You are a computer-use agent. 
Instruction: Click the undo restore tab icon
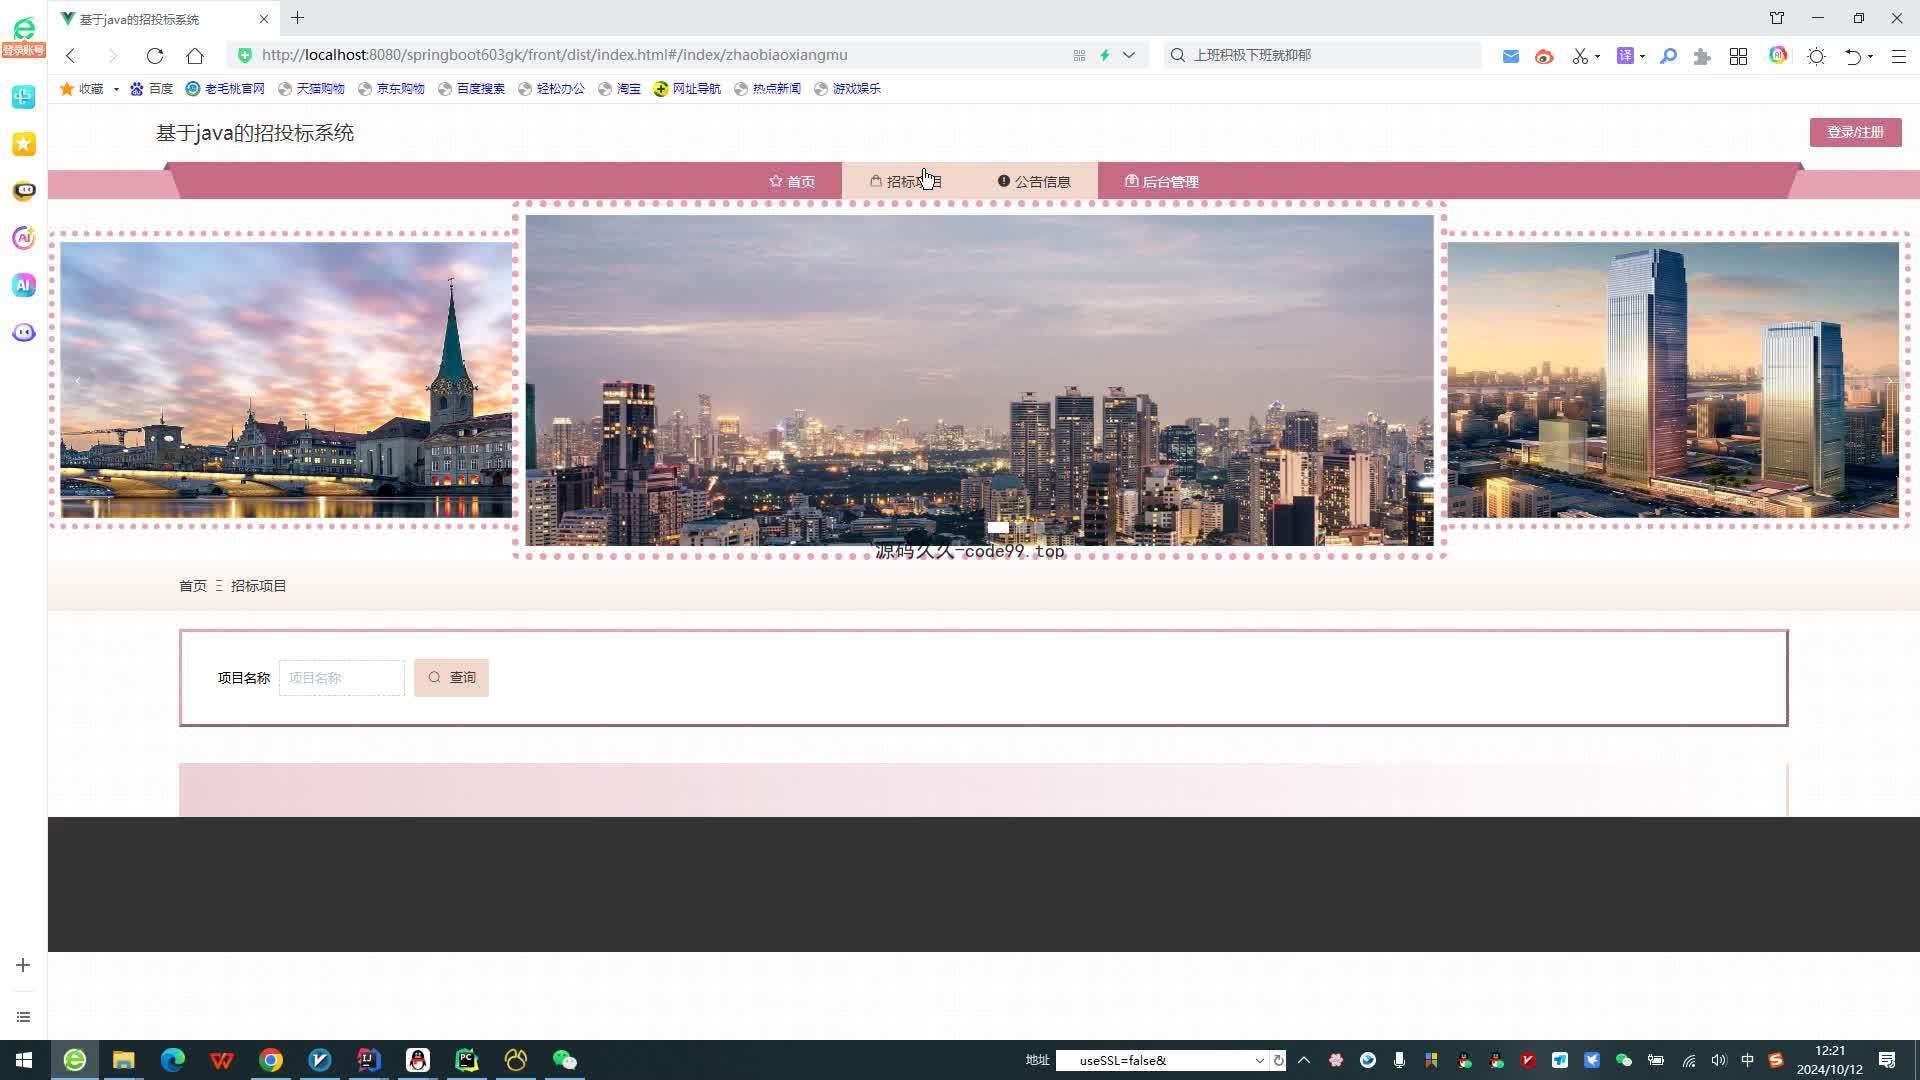tap(1853, 56)
